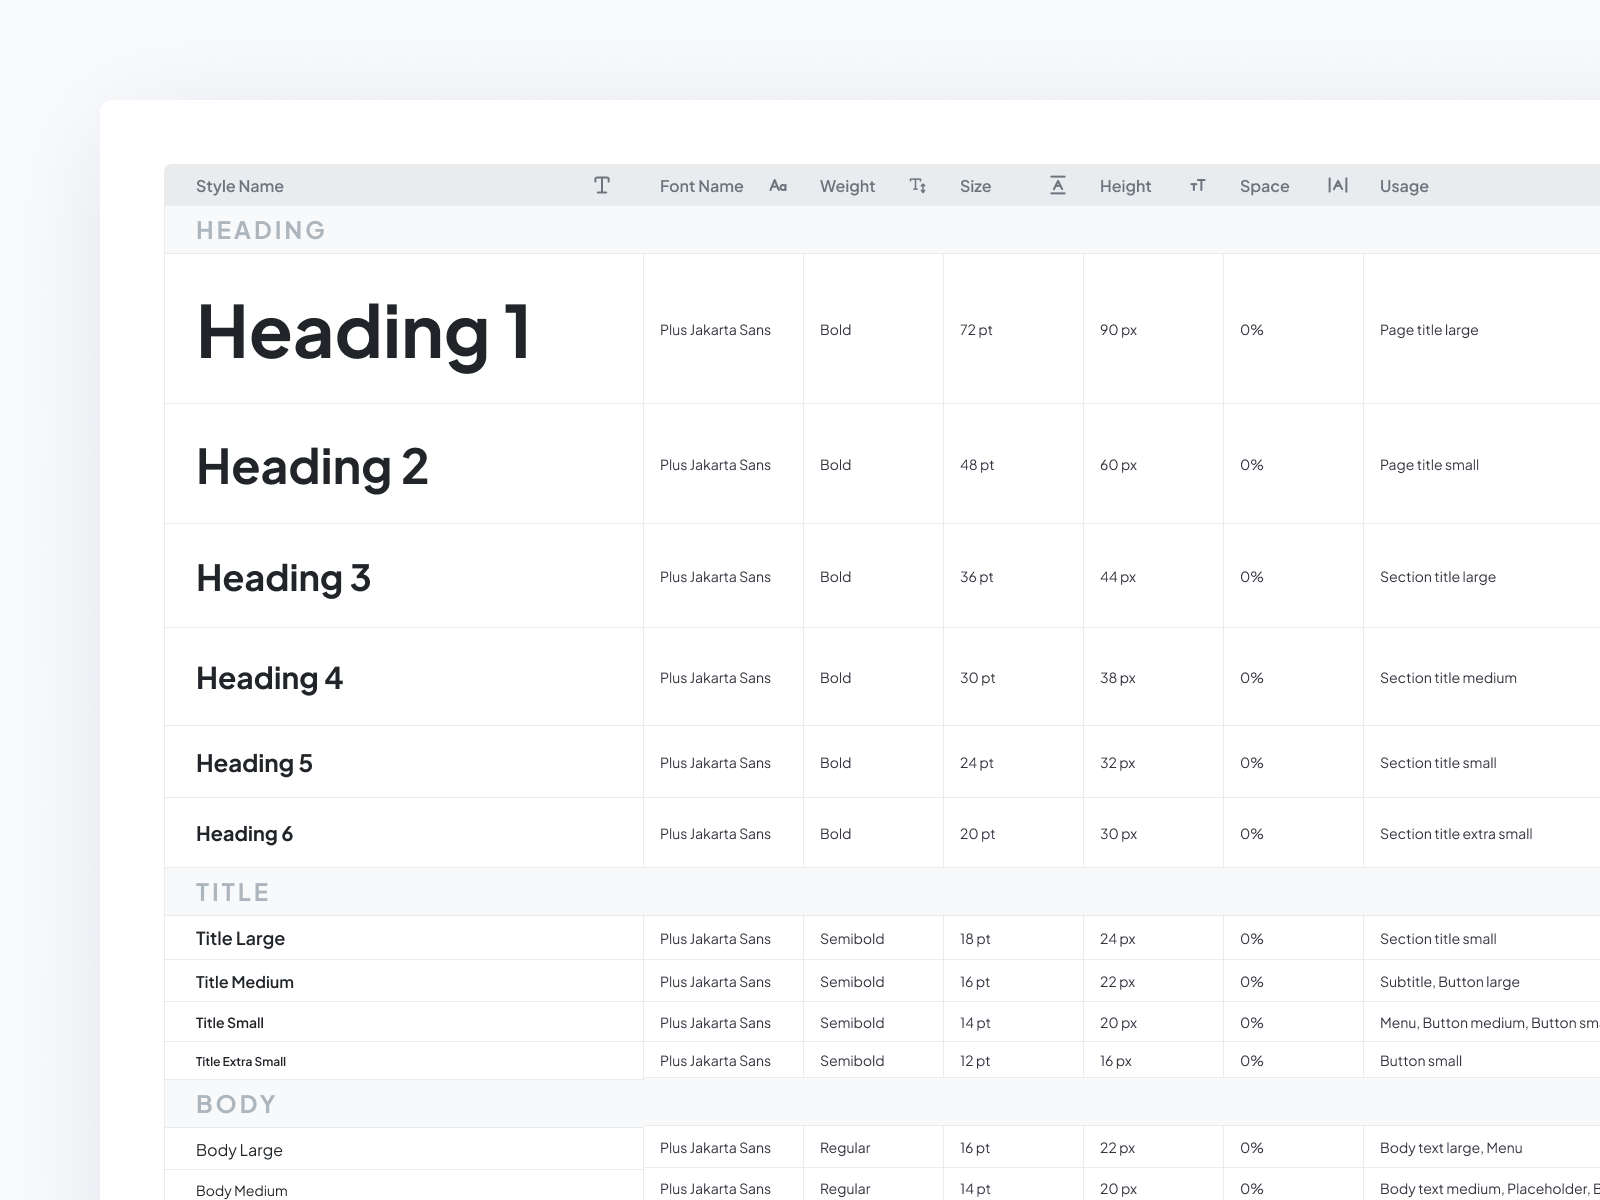The height and width of the screenshot is (1200, 1600).
Task: Click the text type icon beside Style Name
Action: (602, 185)
